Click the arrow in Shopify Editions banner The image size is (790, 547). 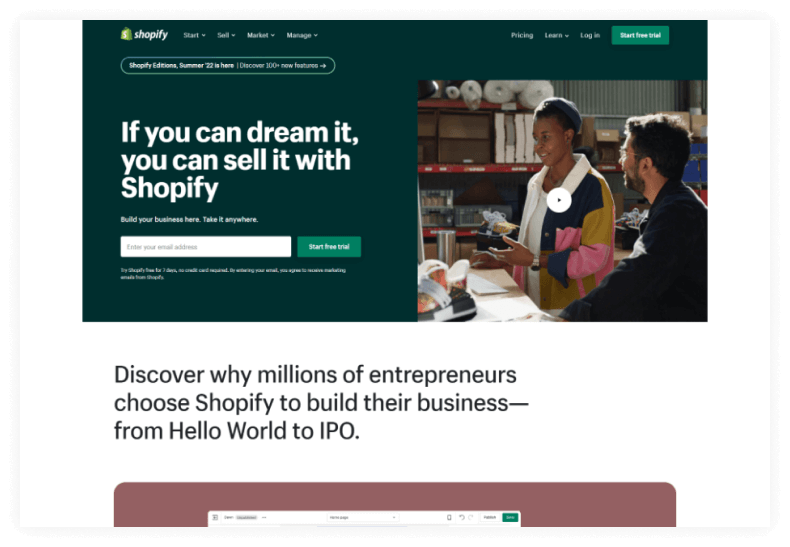[x=323, y=65]
